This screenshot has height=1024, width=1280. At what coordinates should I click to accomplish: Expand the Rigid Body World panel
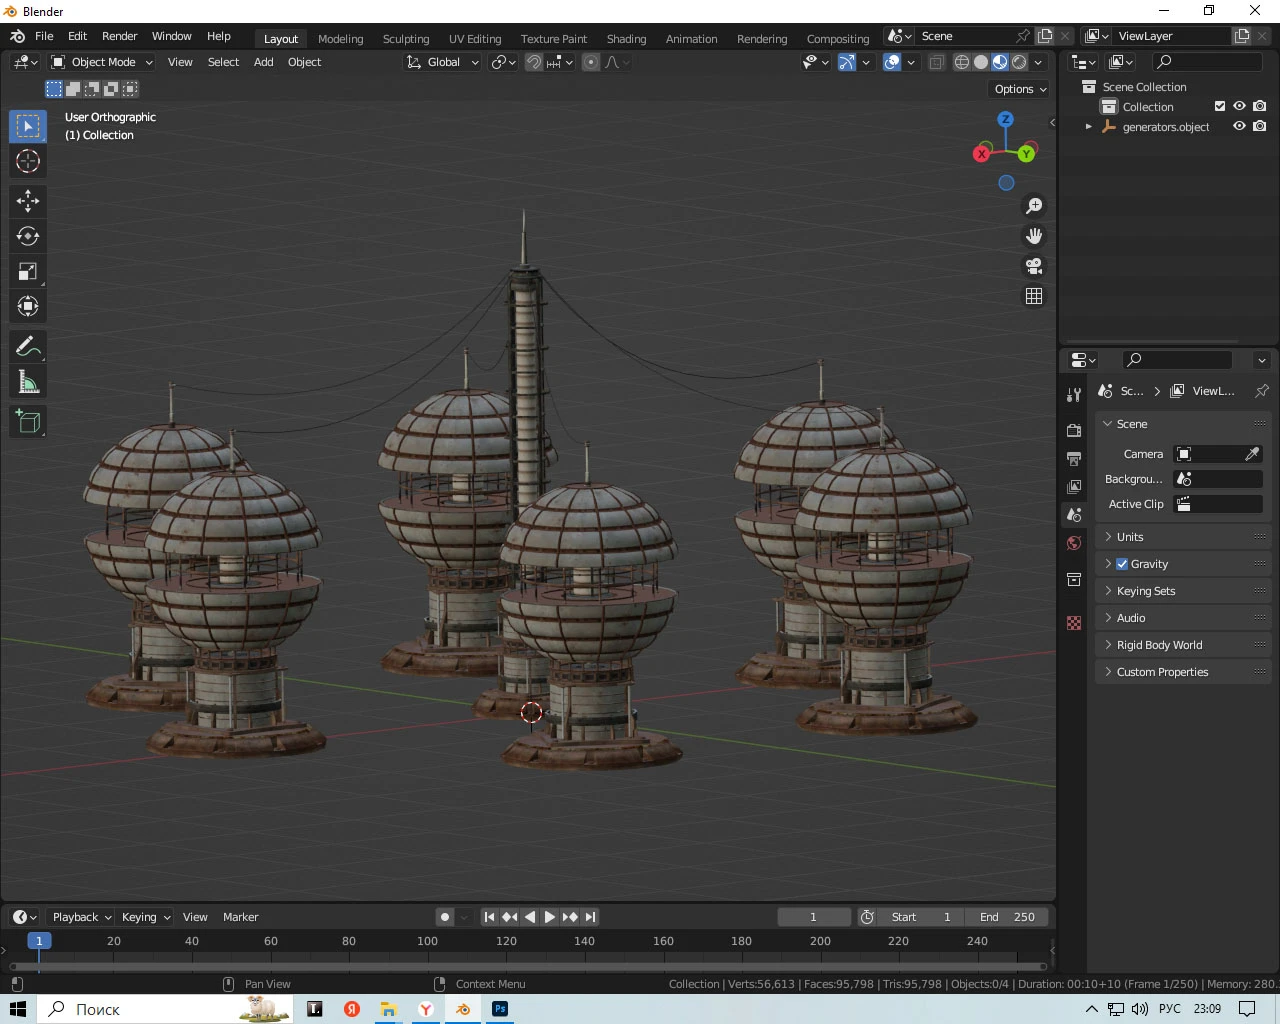coord(1159,645)
